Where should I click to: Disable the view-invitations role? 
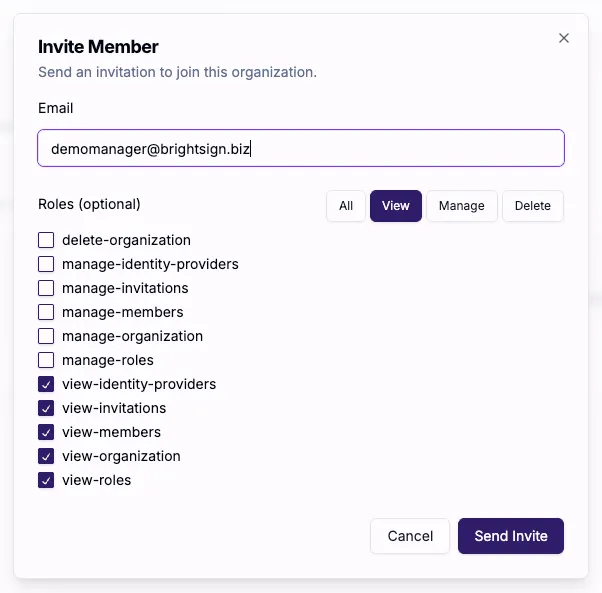[46, 408]
